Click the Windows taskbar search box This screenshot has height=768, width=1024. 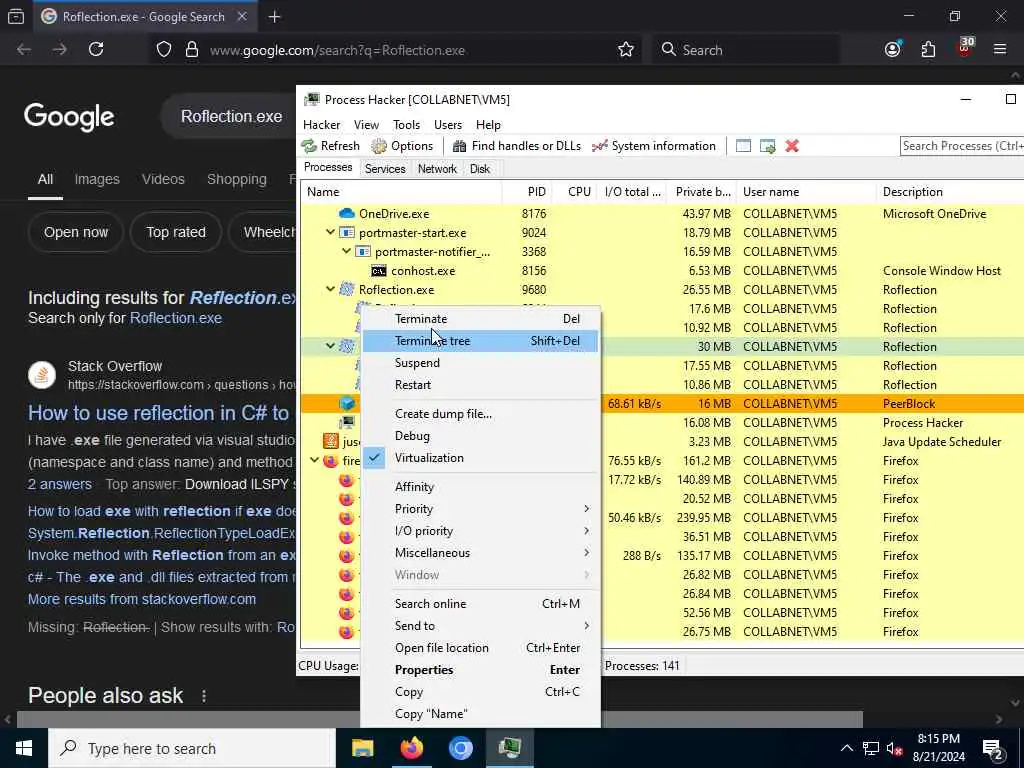(192, 748)
